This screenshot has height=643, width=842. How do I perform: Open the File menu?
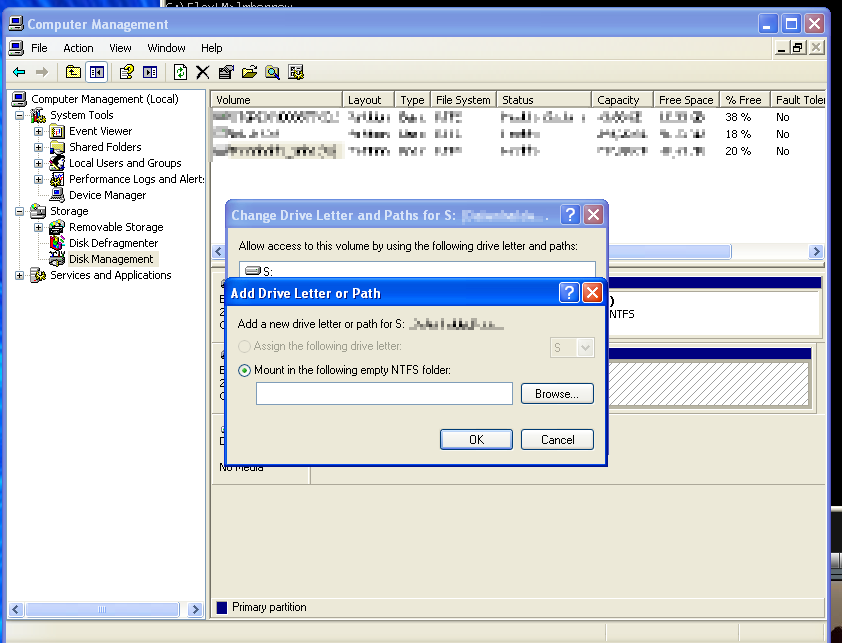click(x=39, y=48)
